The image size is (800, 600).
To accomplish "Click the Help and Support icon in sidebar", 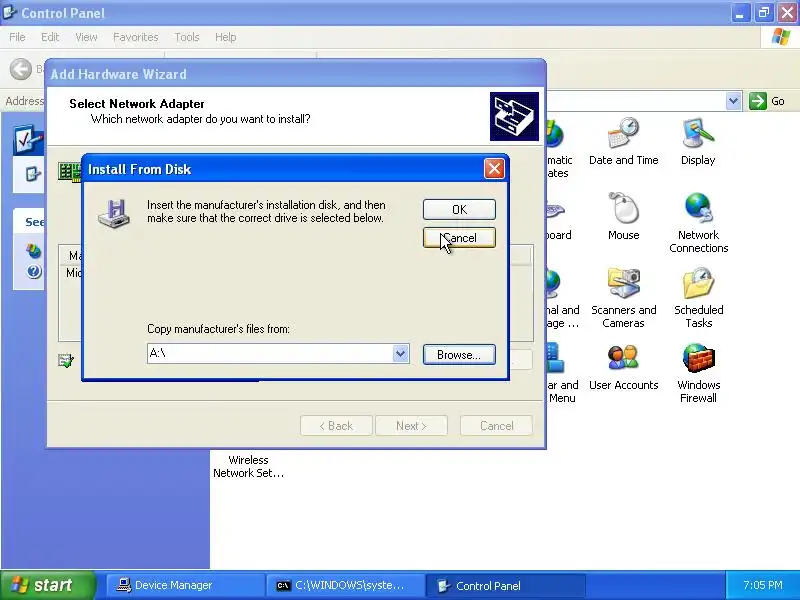I will coord(34,271).
